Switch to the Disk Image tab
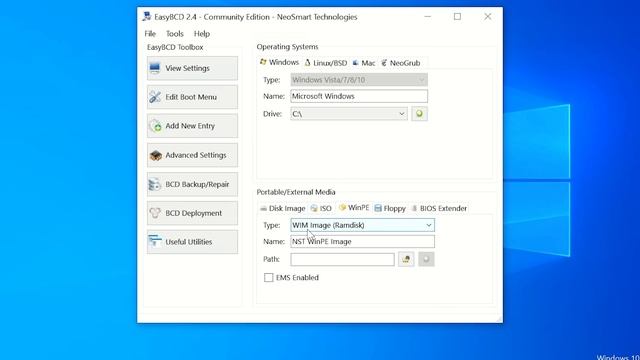The height and width of the screenshot is (360, 640). point(282,208)
